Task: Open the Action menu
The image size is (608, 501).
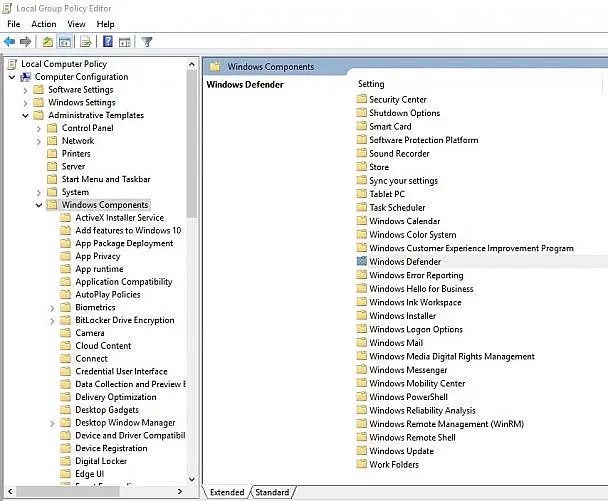Action: (44, 24)
